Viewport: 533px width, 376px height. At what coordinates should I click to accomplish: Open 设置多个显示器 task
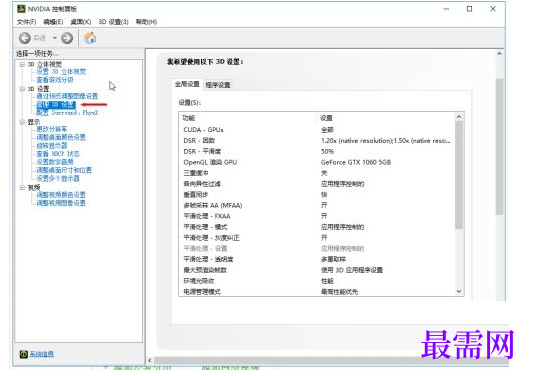(x=58, y=178)
